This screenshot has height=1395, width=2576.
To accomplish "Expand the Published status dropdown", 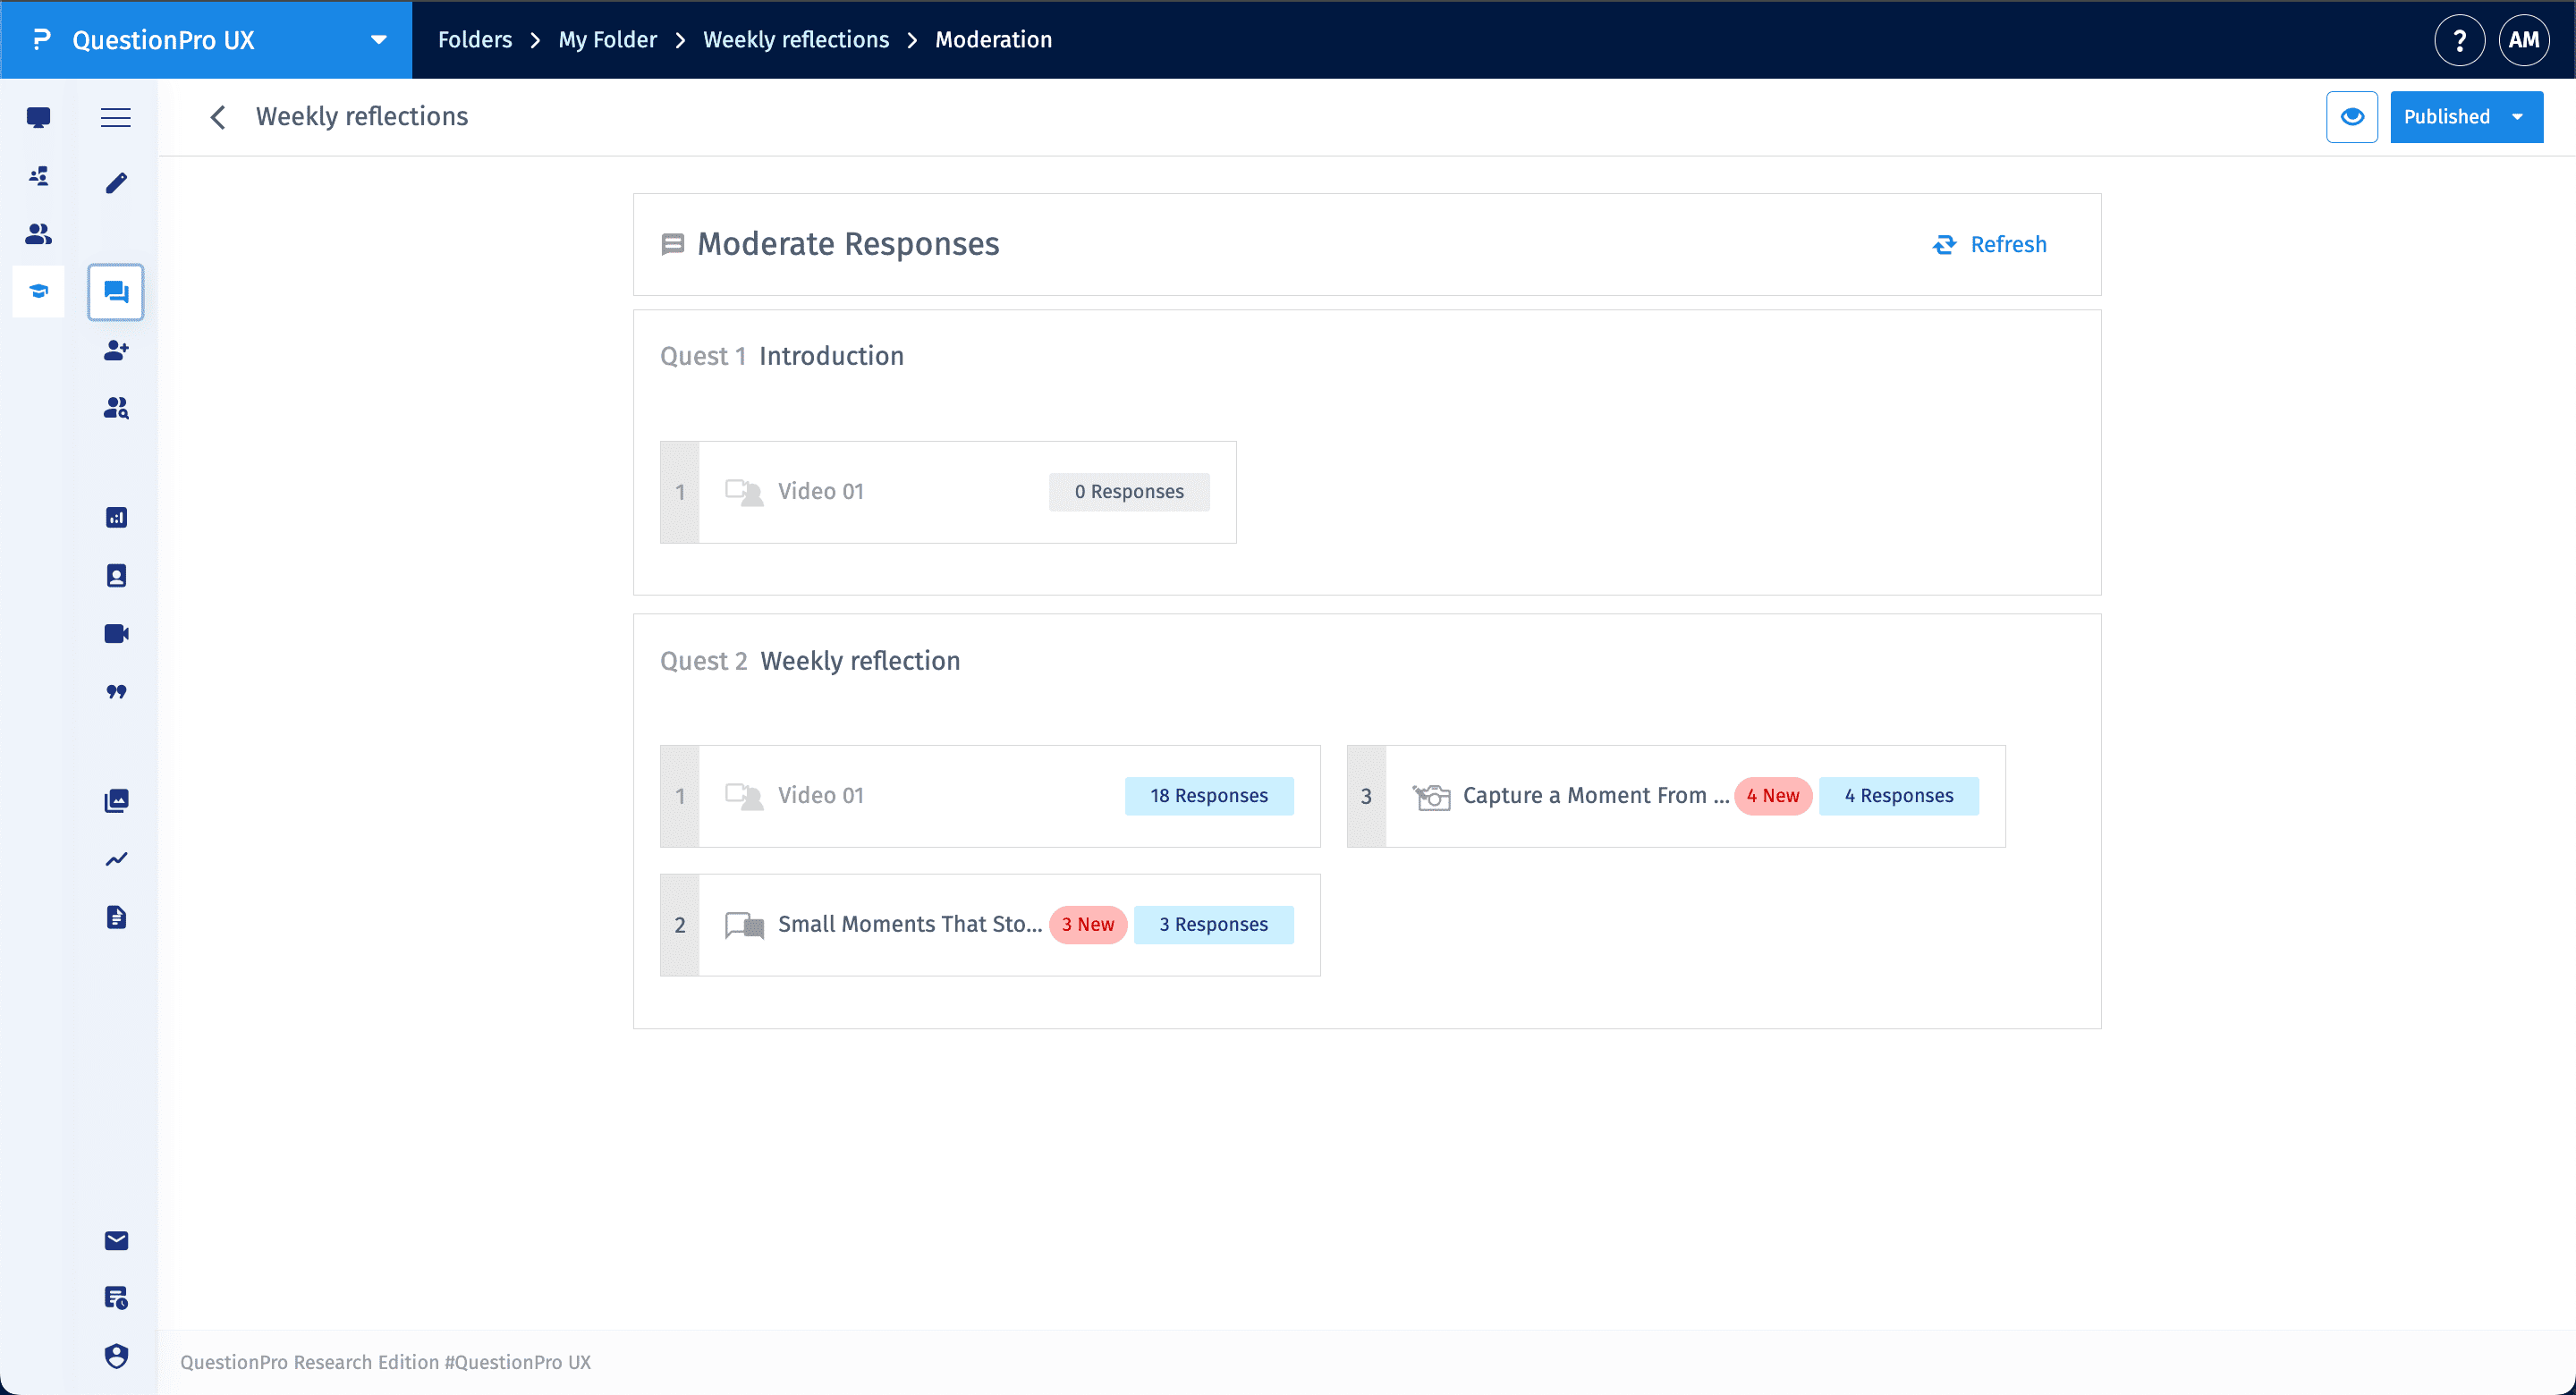I will tap(2465, 117).
